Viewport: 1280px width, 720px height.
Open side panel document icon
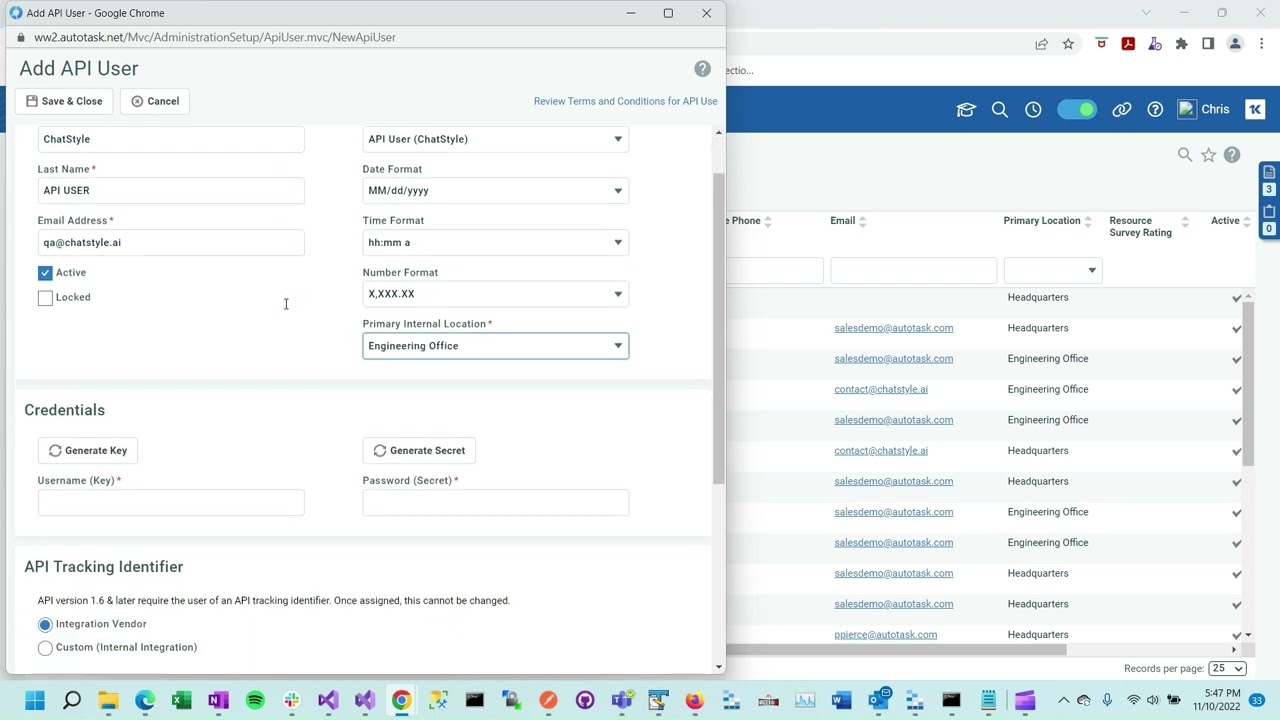1269,172
